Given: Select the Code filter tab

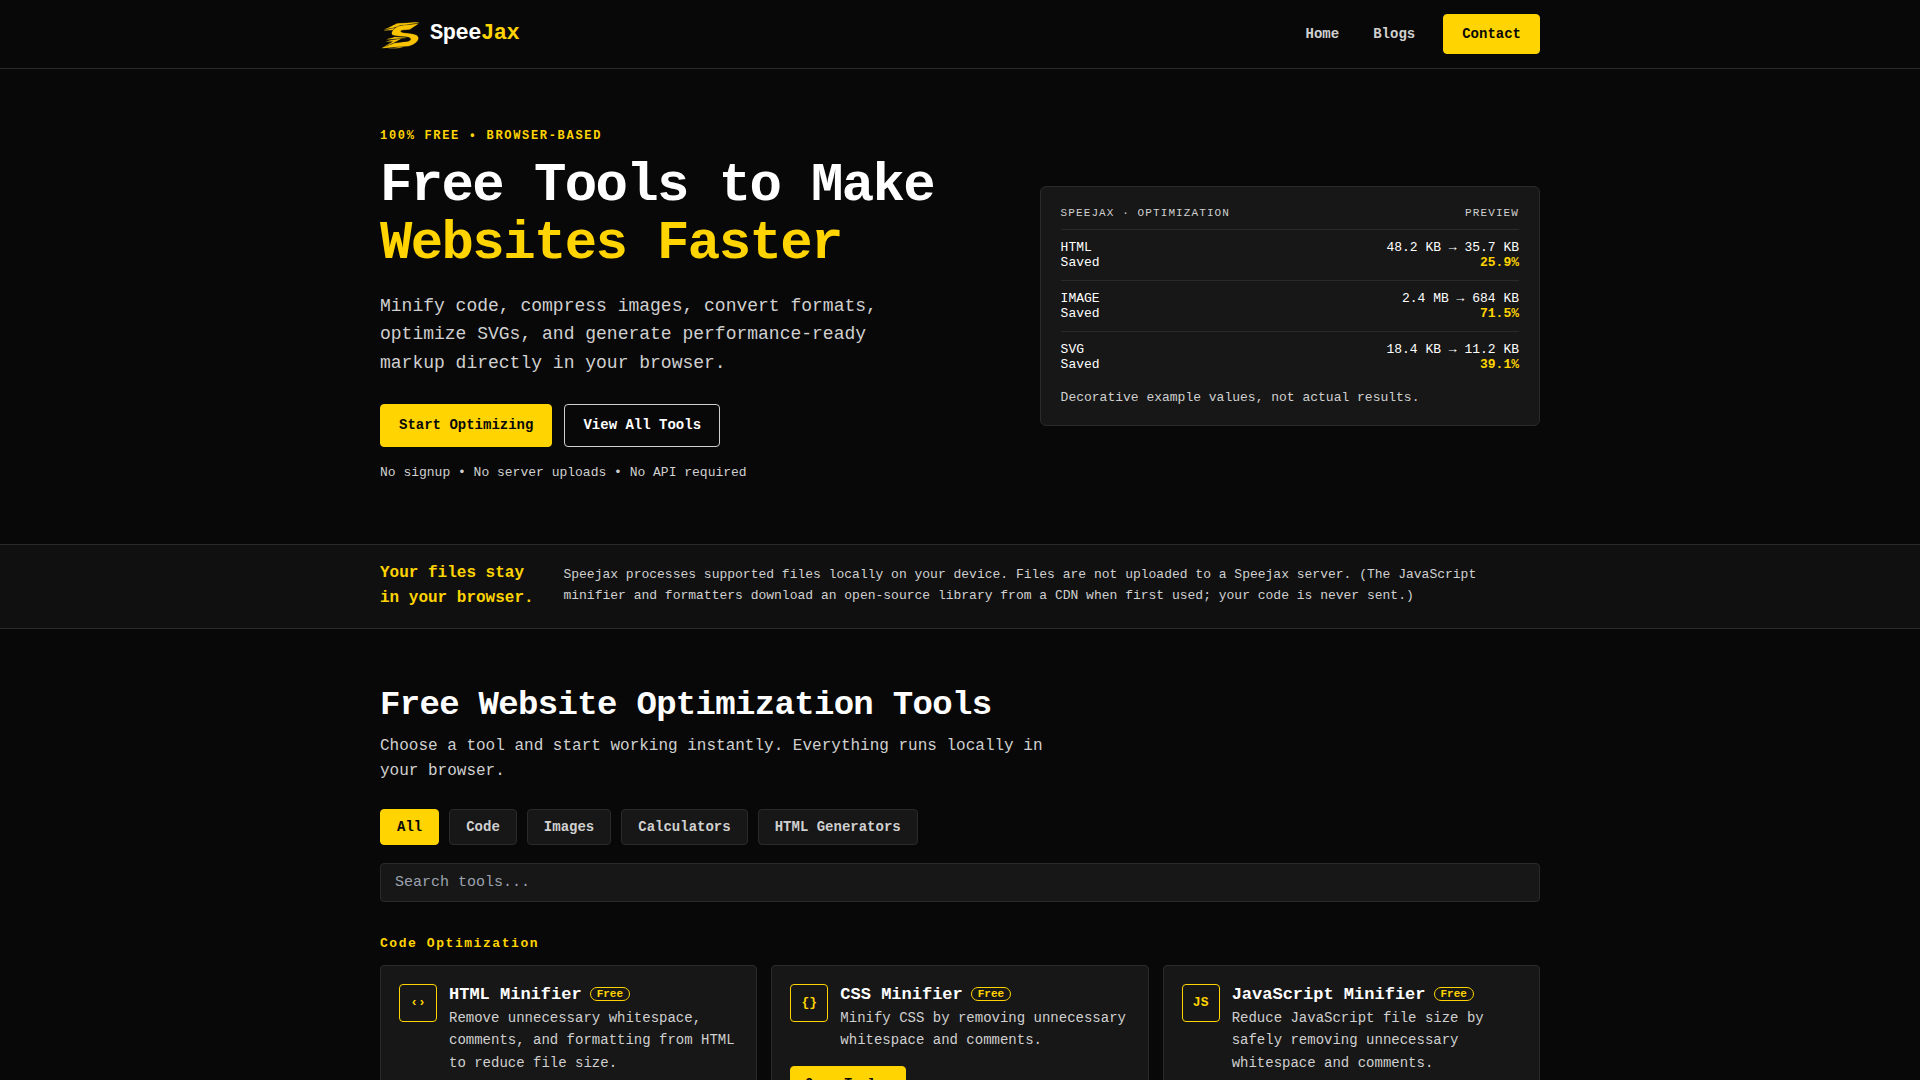Looking at the screenshot, I should point(483,827).
